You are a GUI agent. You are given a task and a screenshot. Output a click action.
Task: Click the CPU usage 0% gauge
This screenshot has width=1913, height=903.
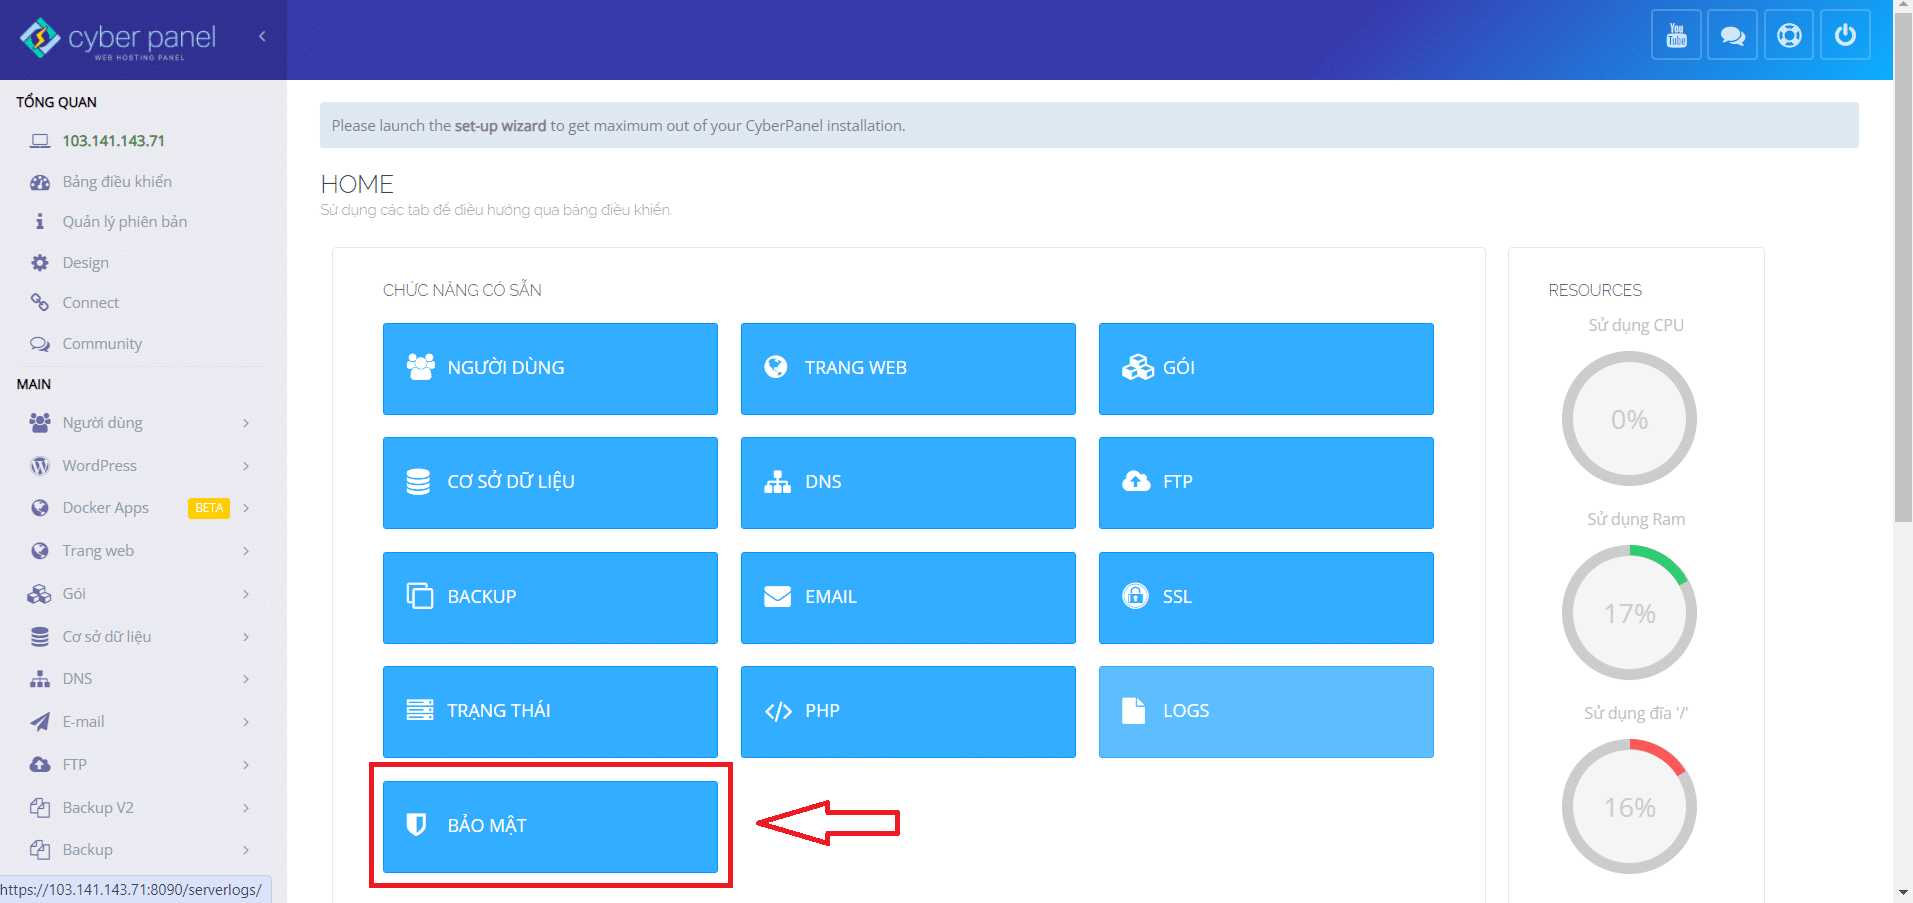coord(1629,419)
